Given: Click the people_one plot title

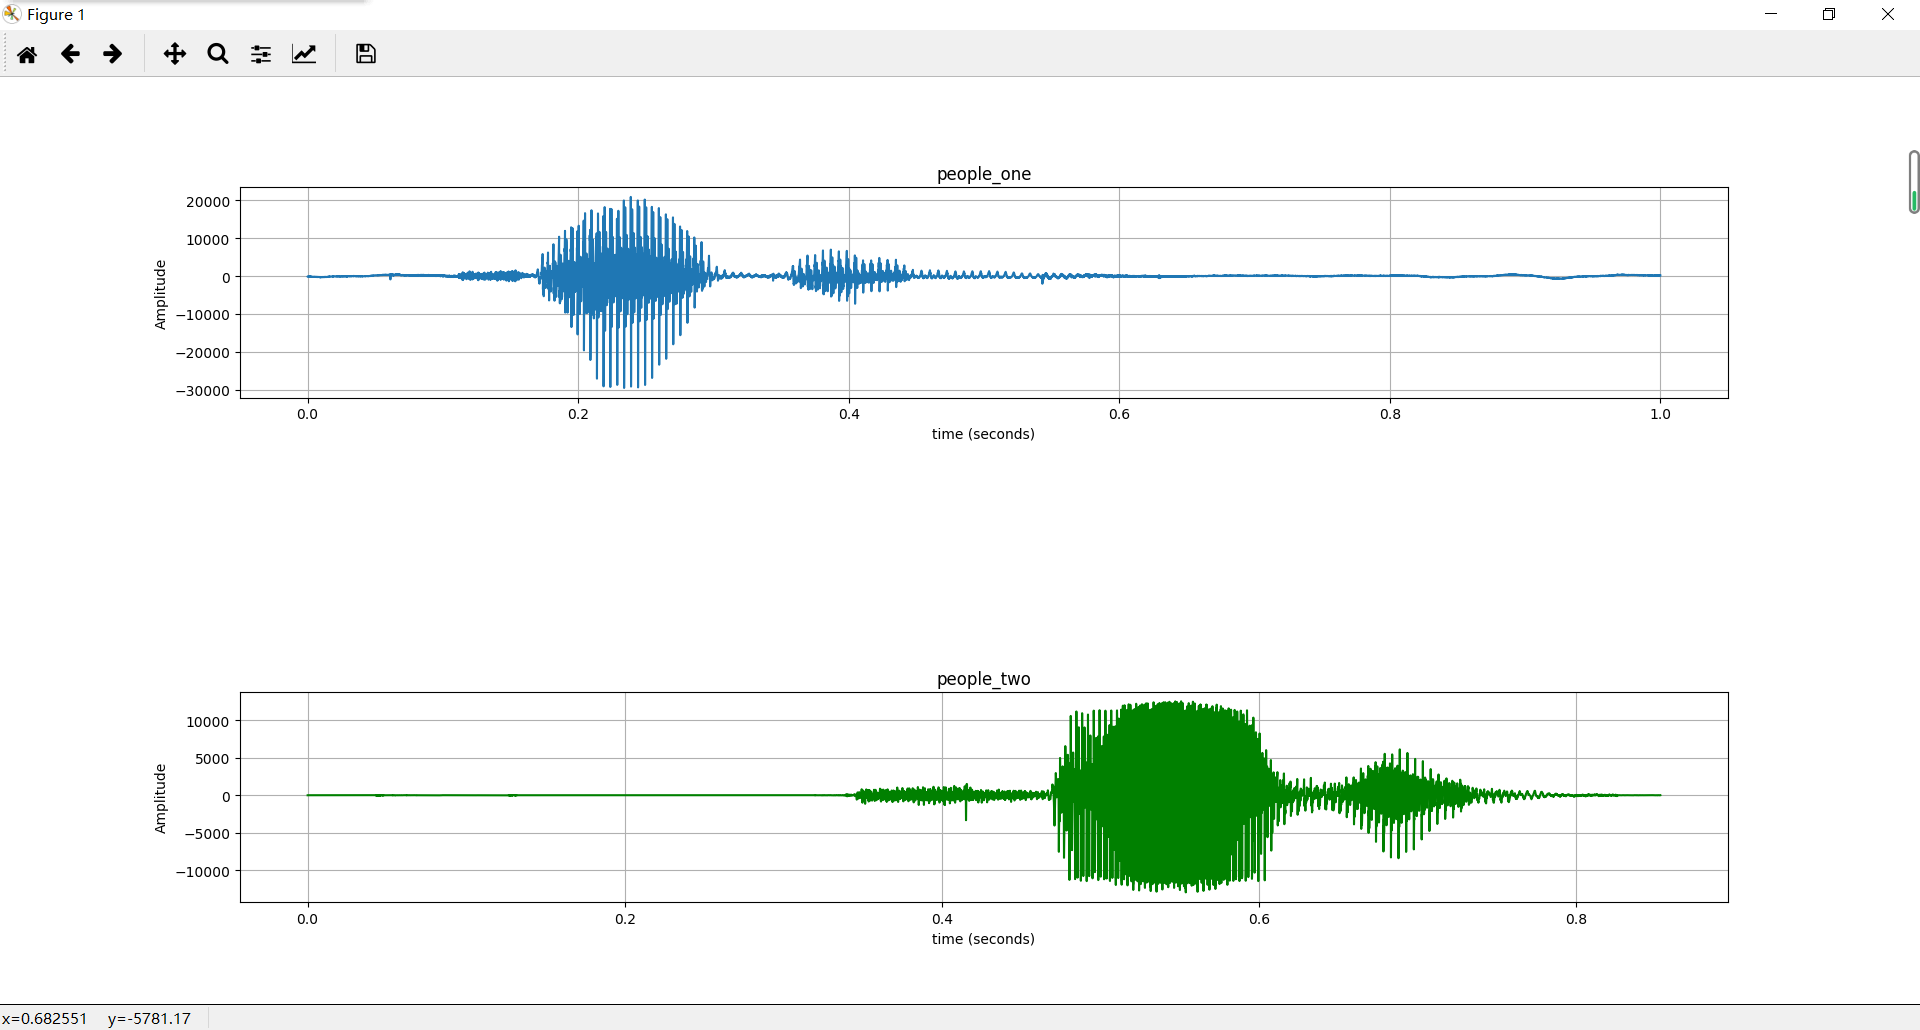Looking at the screenshot, I should (x=984, y=174).
